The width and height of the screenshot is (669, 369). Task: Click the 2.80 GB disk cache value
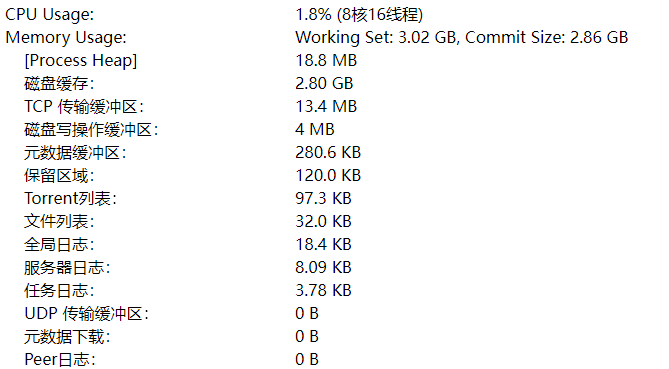(324, 84)
